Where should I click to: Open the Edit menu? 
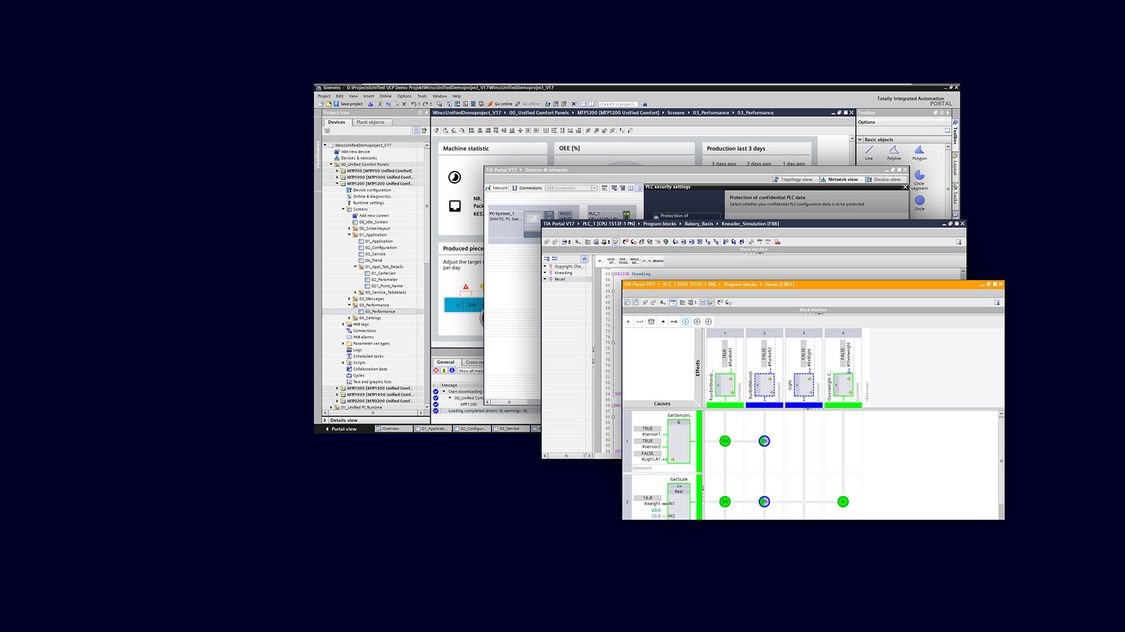pos(339,96)
